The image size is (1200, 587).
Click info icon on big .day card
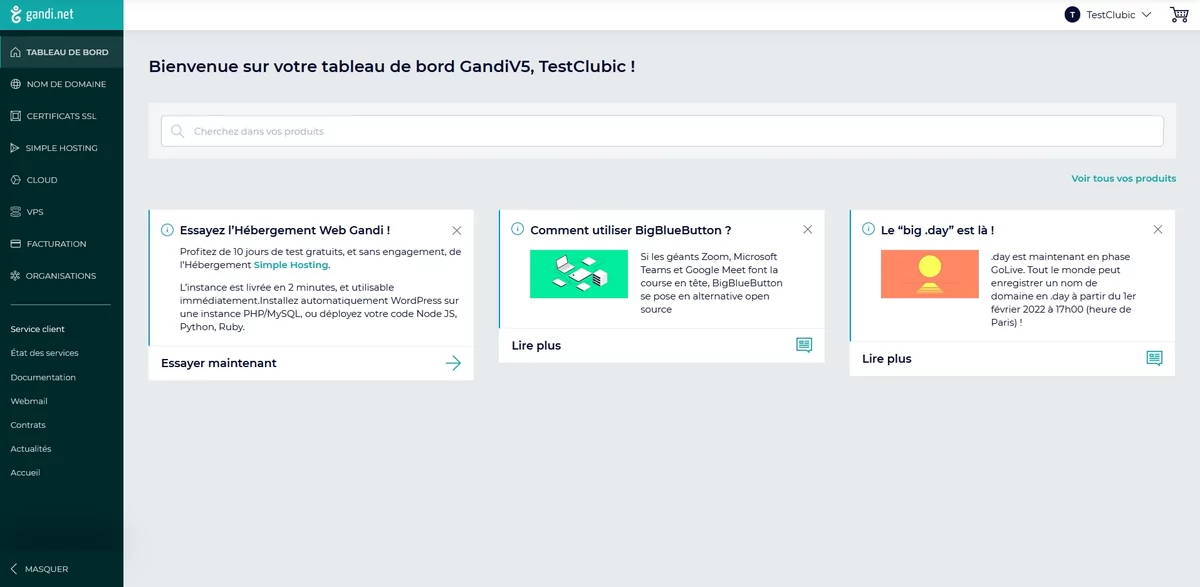coord(867,229)
